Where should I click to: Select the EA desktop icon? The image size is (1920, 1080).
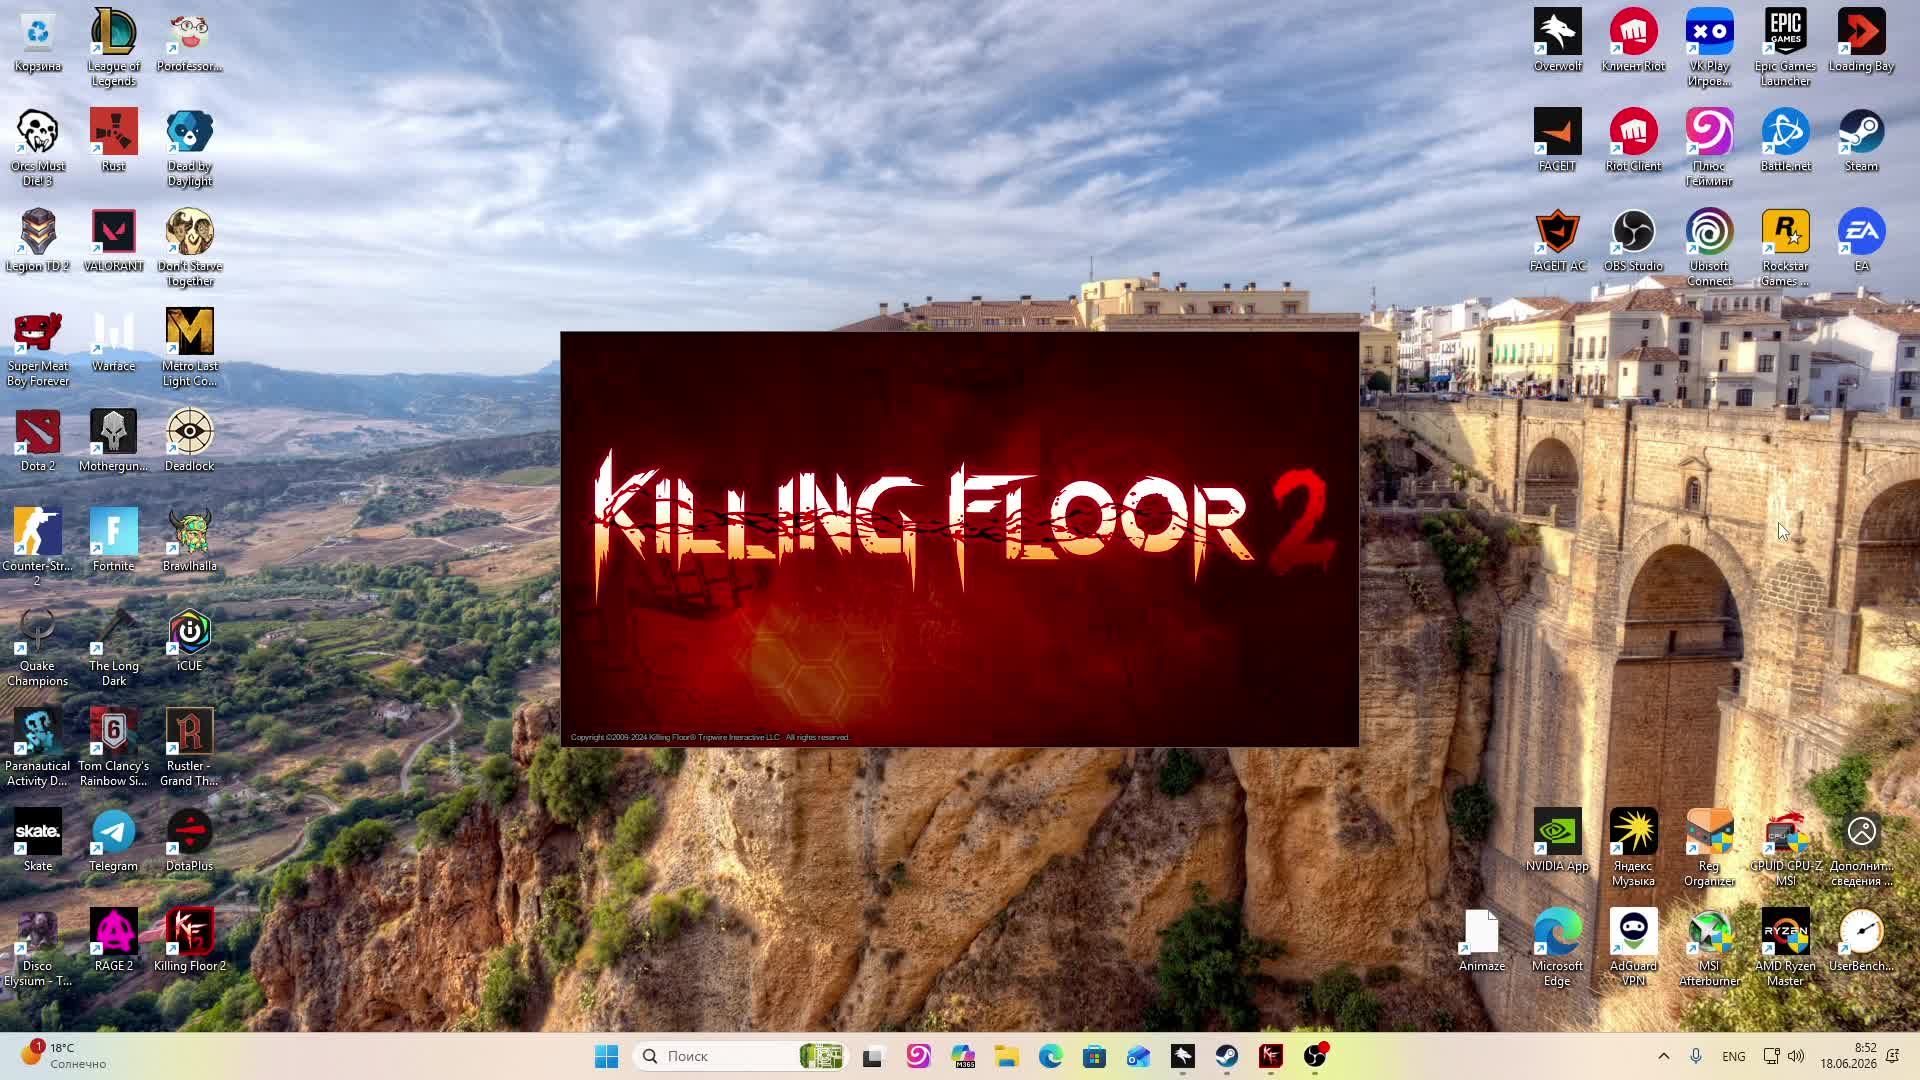click(1861, 240)
